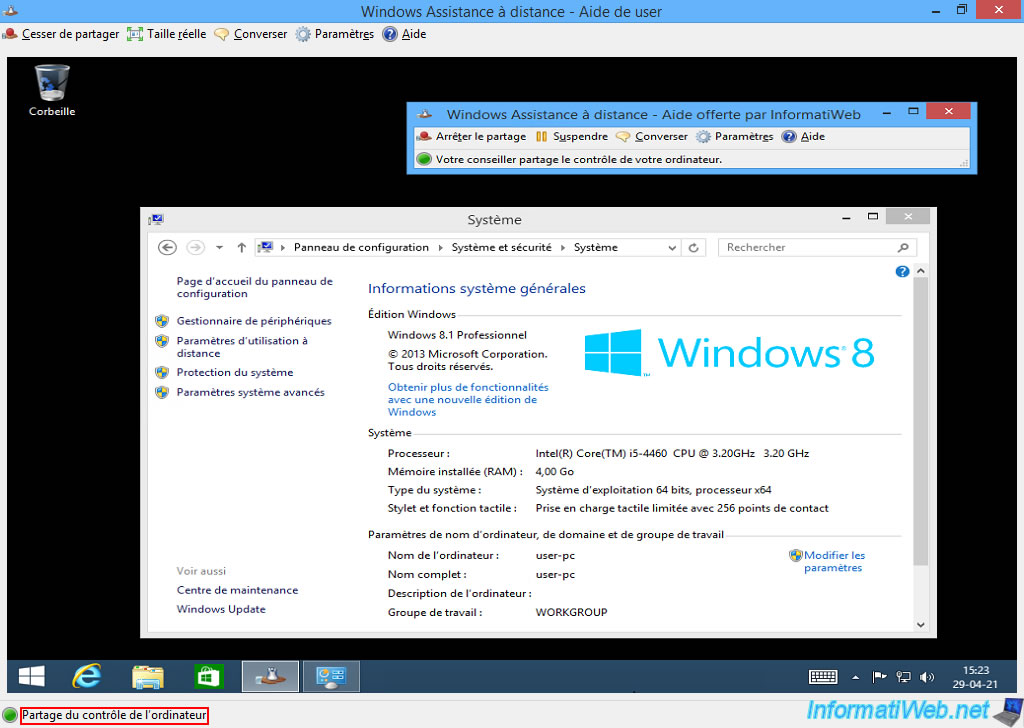Viewport: 1024px width, 728px height.
Task: Click the Windows 8.1 Professionnel text
Action: click(x=457, y=335)
